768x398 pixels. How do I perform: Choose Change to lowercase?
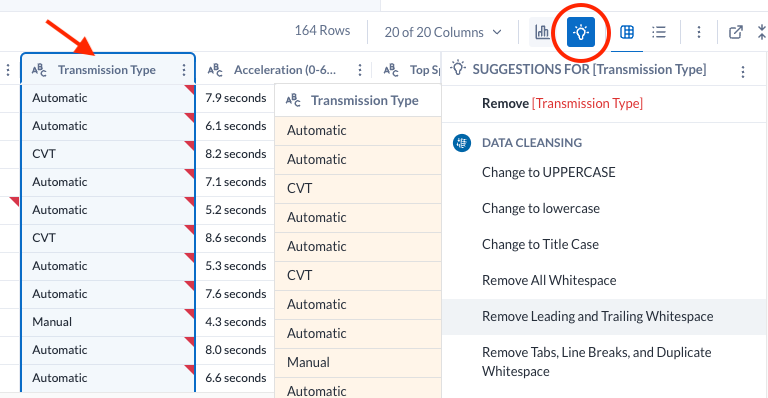click(x=541, y=209)
